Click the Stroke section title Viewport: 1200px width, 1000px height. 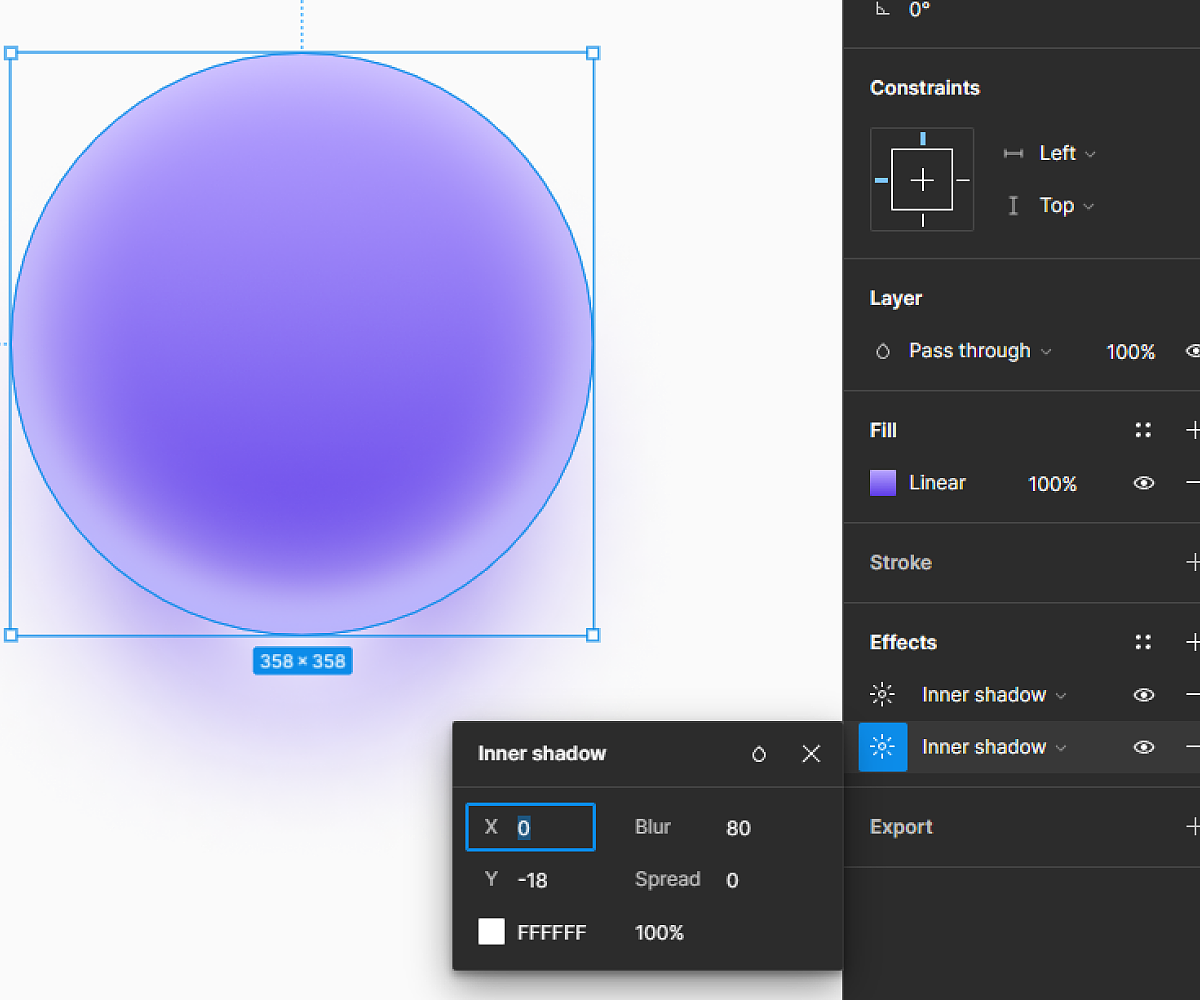pyautogui.click(x=901, y=562)
